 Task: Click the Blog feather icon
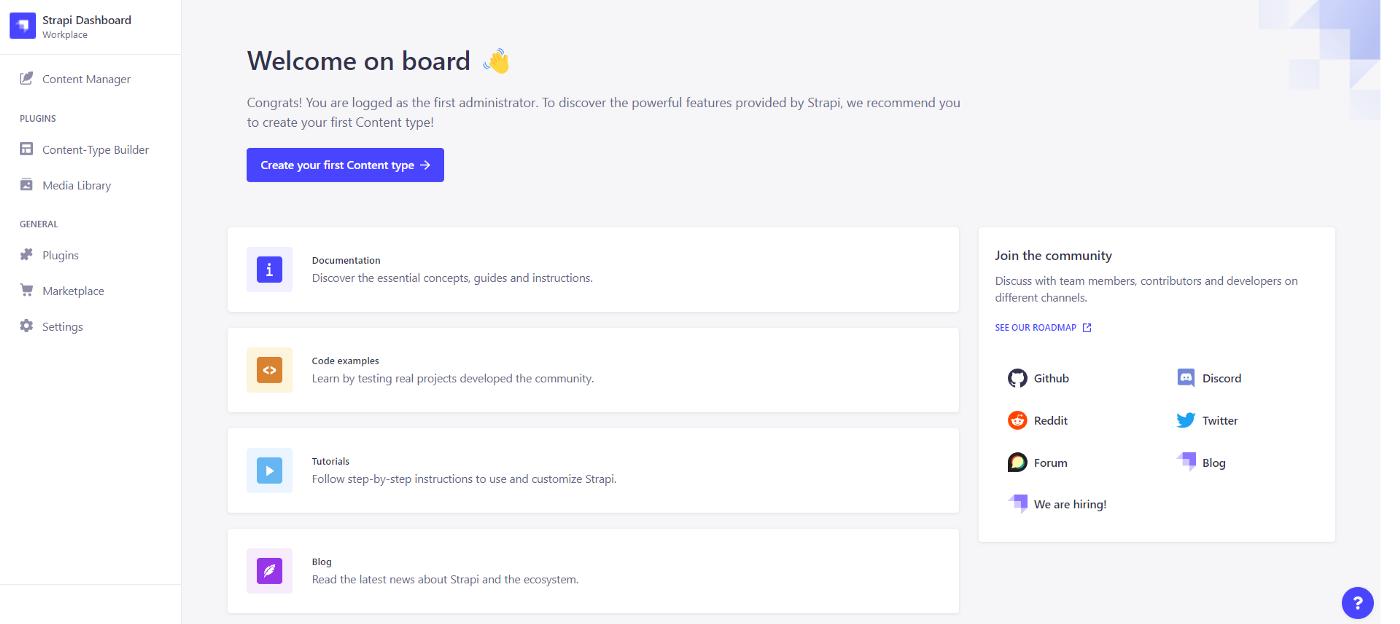[269, 571]
